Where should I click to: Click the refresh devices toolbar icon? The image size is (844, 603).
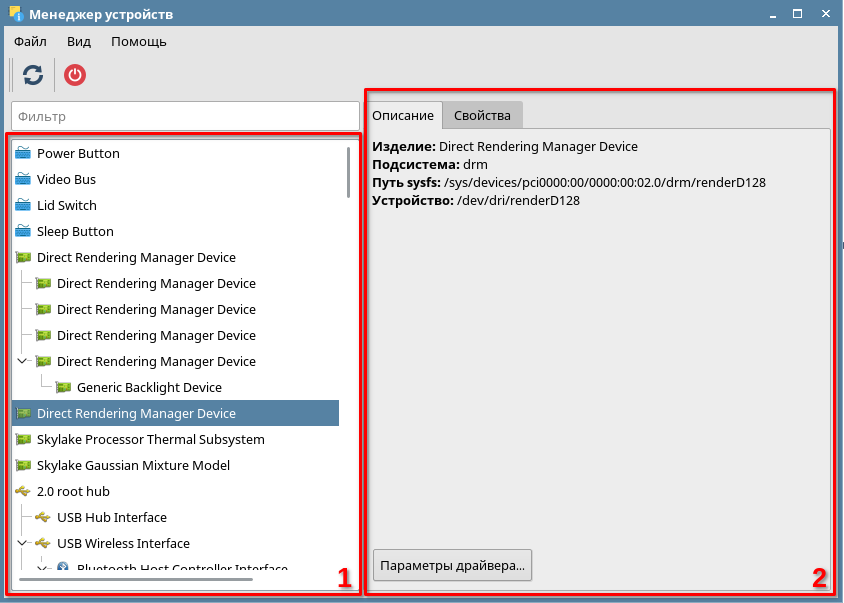(33, 75)
